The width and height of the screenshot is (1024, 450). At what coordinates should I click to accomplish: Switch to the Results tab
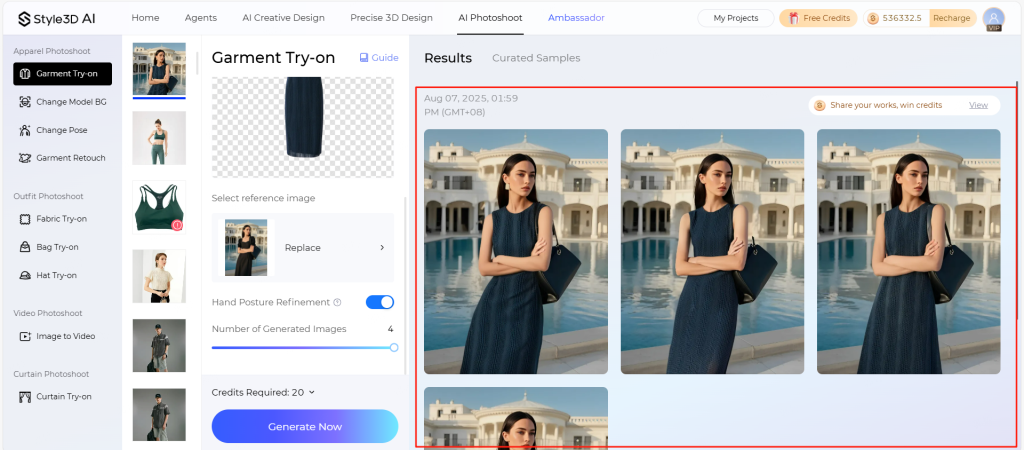pos(448,58)
